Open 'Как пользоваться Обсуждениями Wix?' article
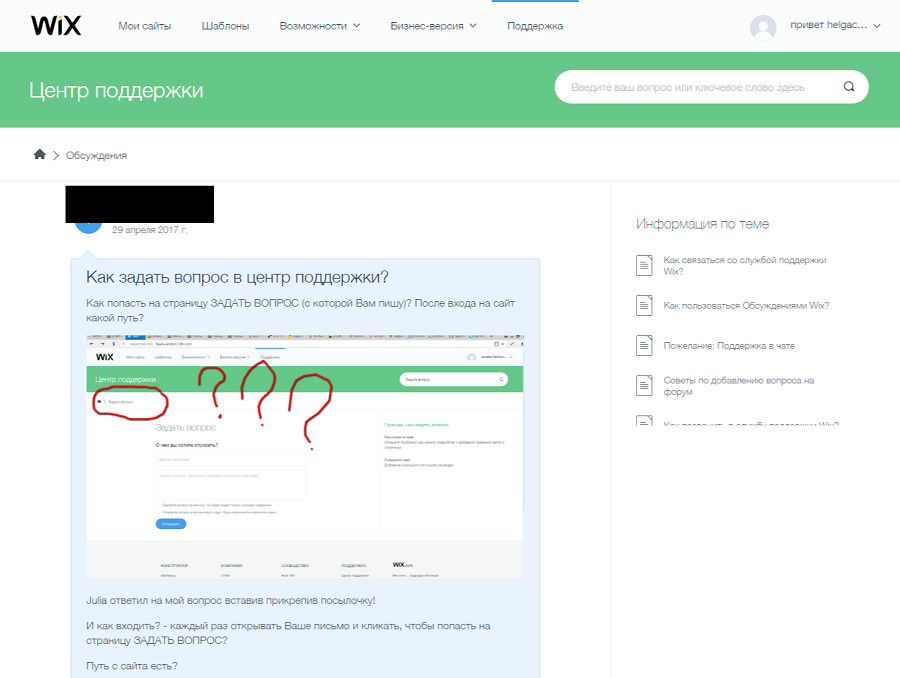Viewport: 900px width, 678px height. click(746, 305)
